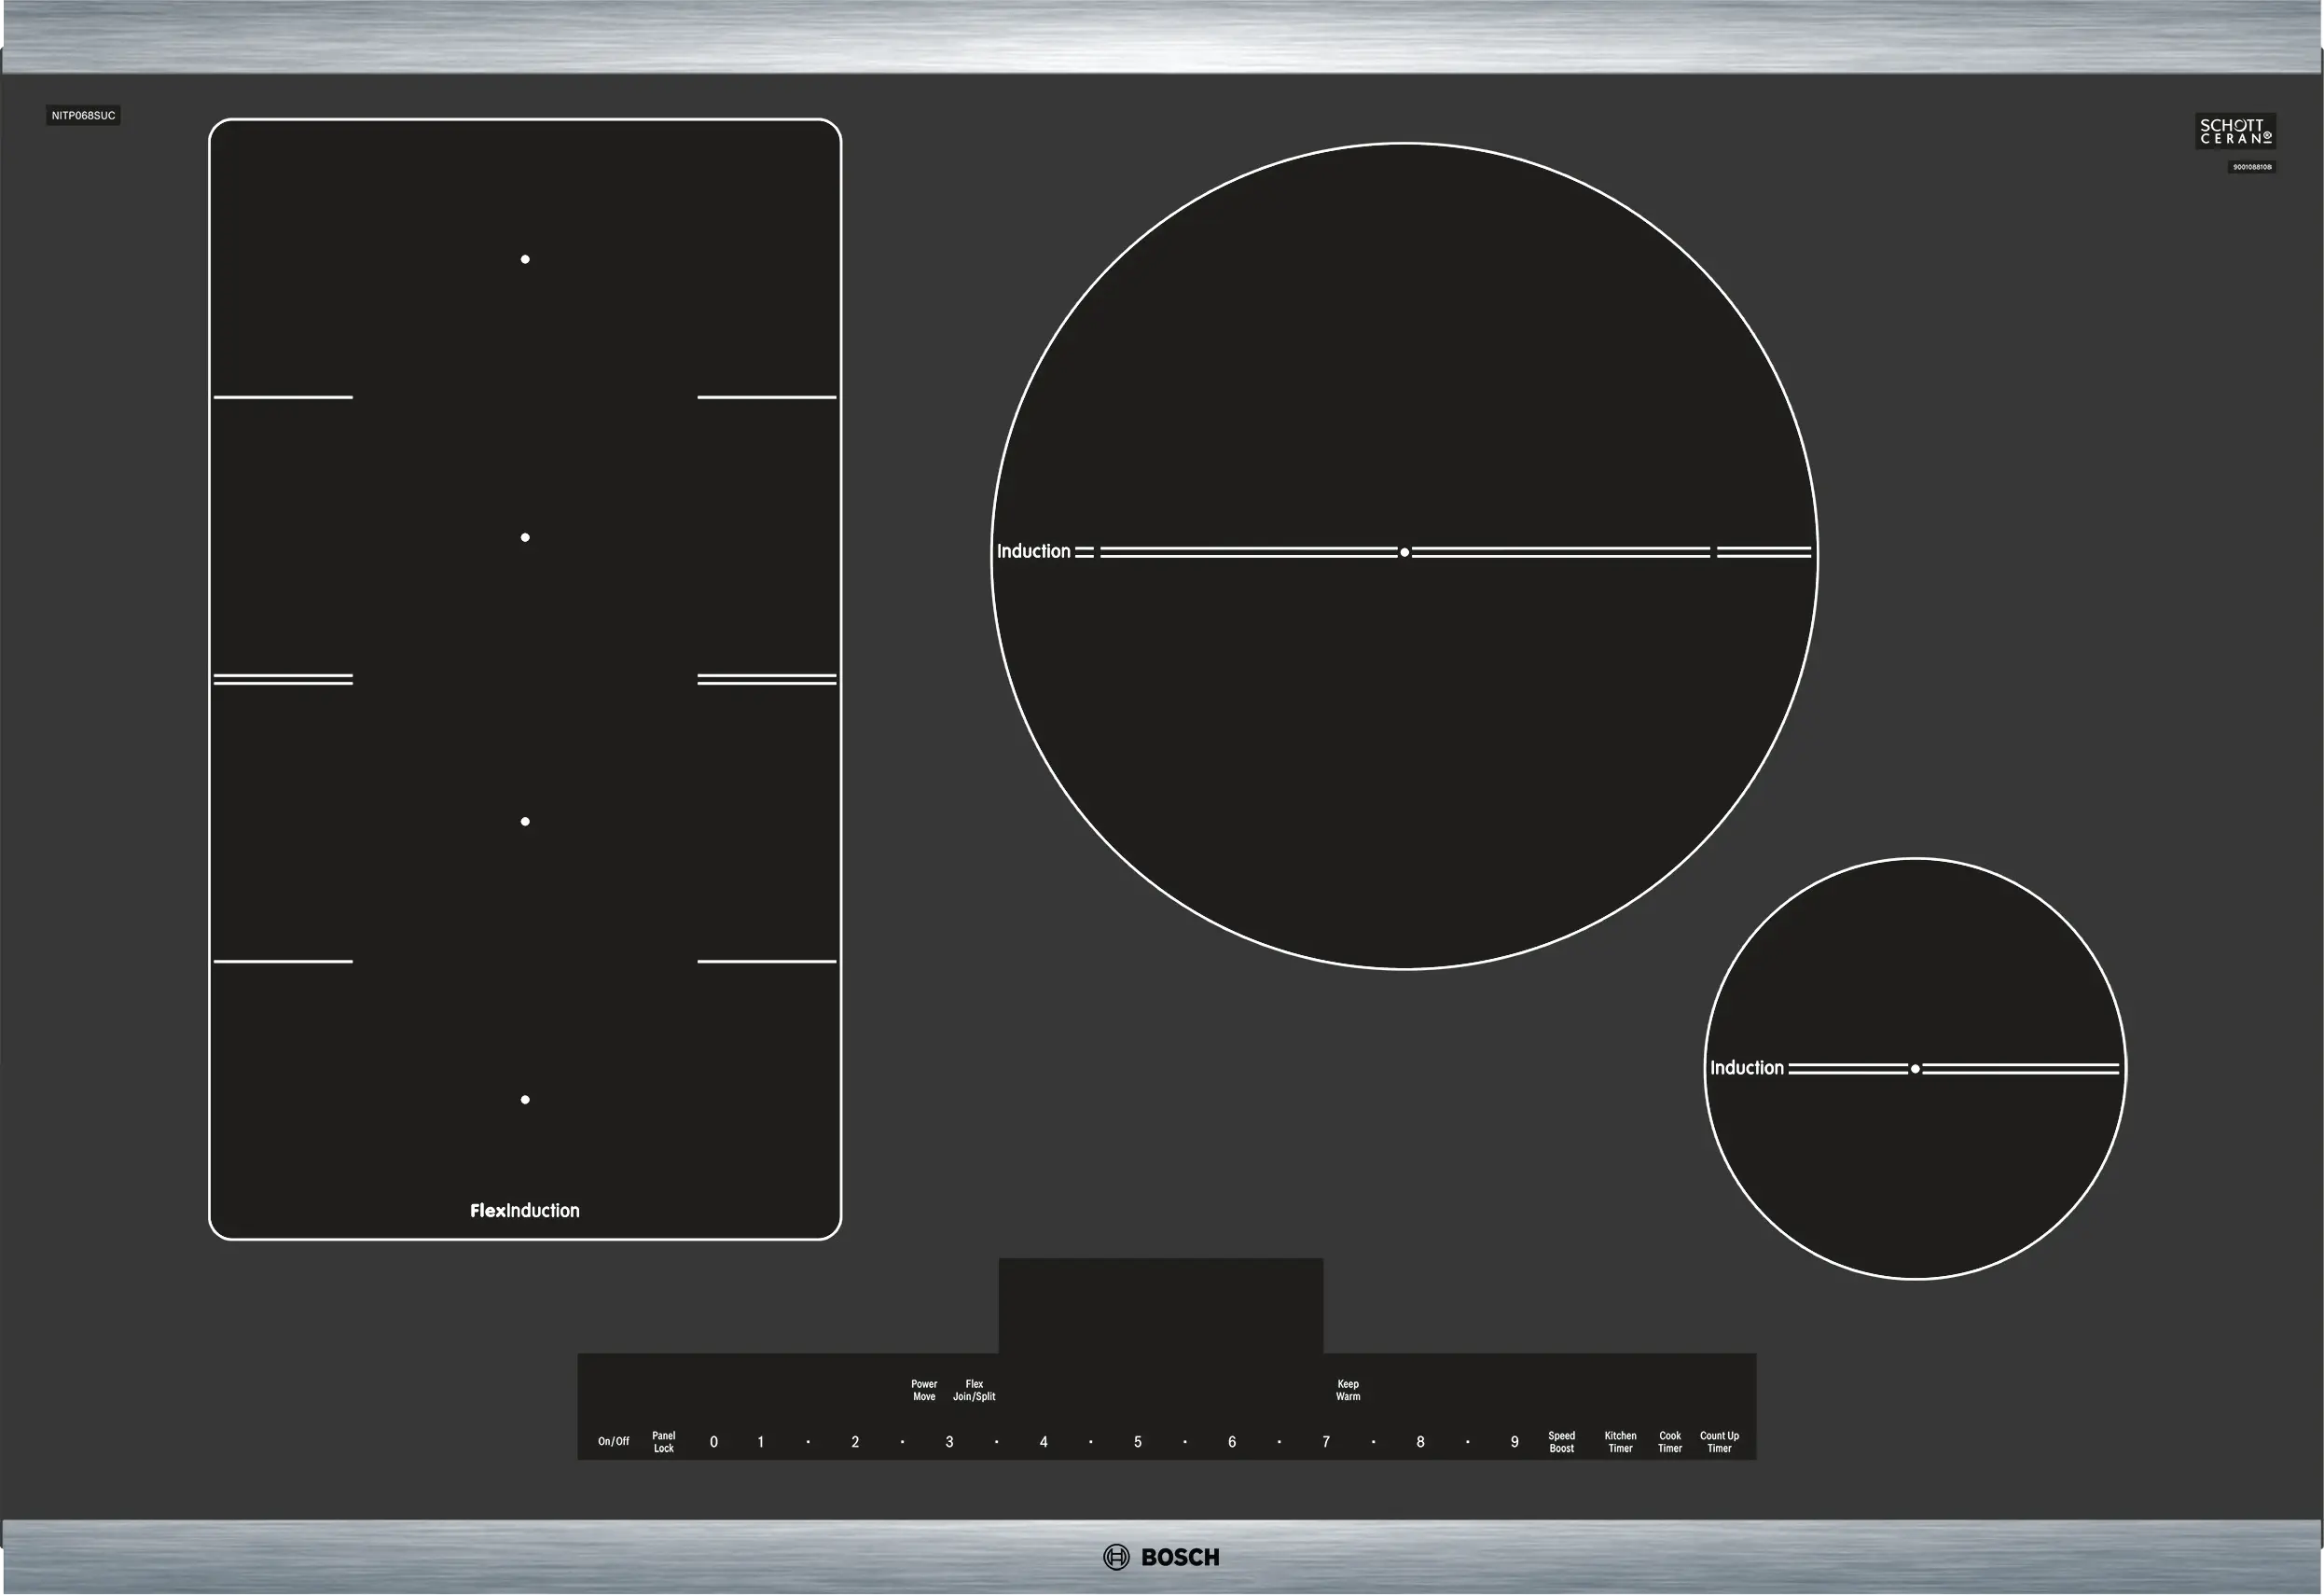Screen dimensions: 2324x1595
Task: Click the large Induction zone center dot
Action: pos(1404,552)
